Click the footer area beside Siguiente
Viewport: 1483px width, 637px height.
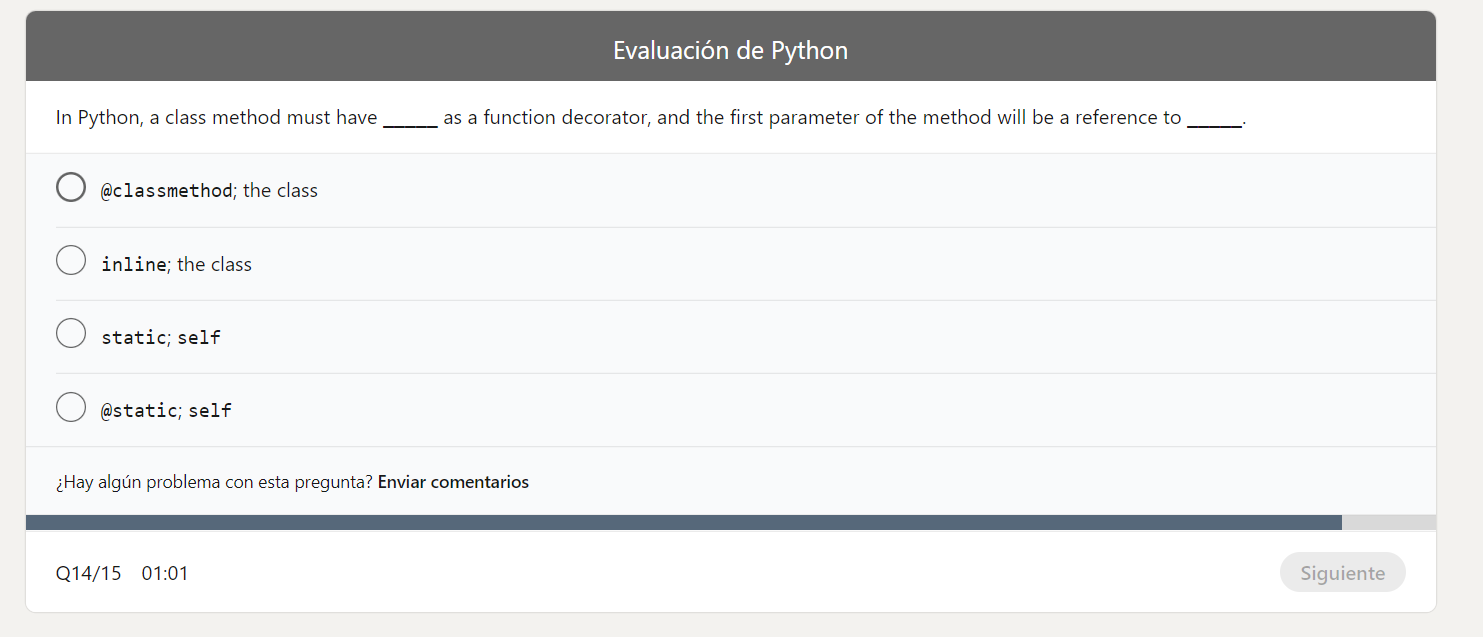click(x=700, y=572)
